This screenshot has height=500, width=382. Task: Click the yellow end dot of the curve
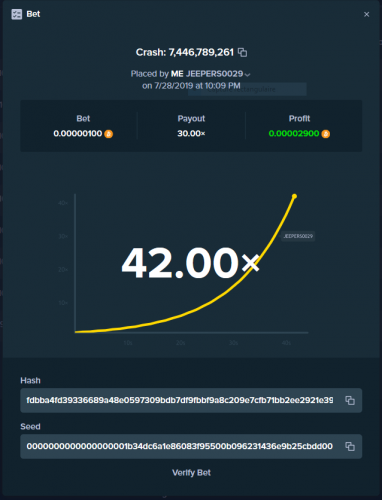pos(294,196)
